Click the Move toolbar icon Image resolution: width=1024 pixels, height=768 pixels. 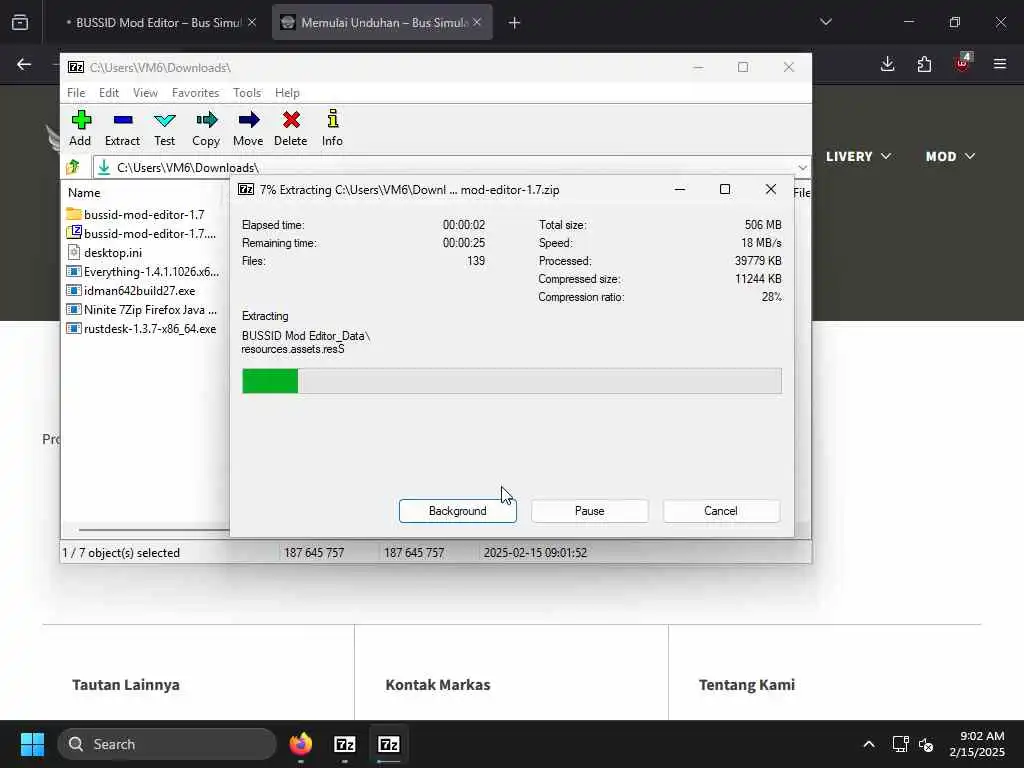click(x=248, y=128)
